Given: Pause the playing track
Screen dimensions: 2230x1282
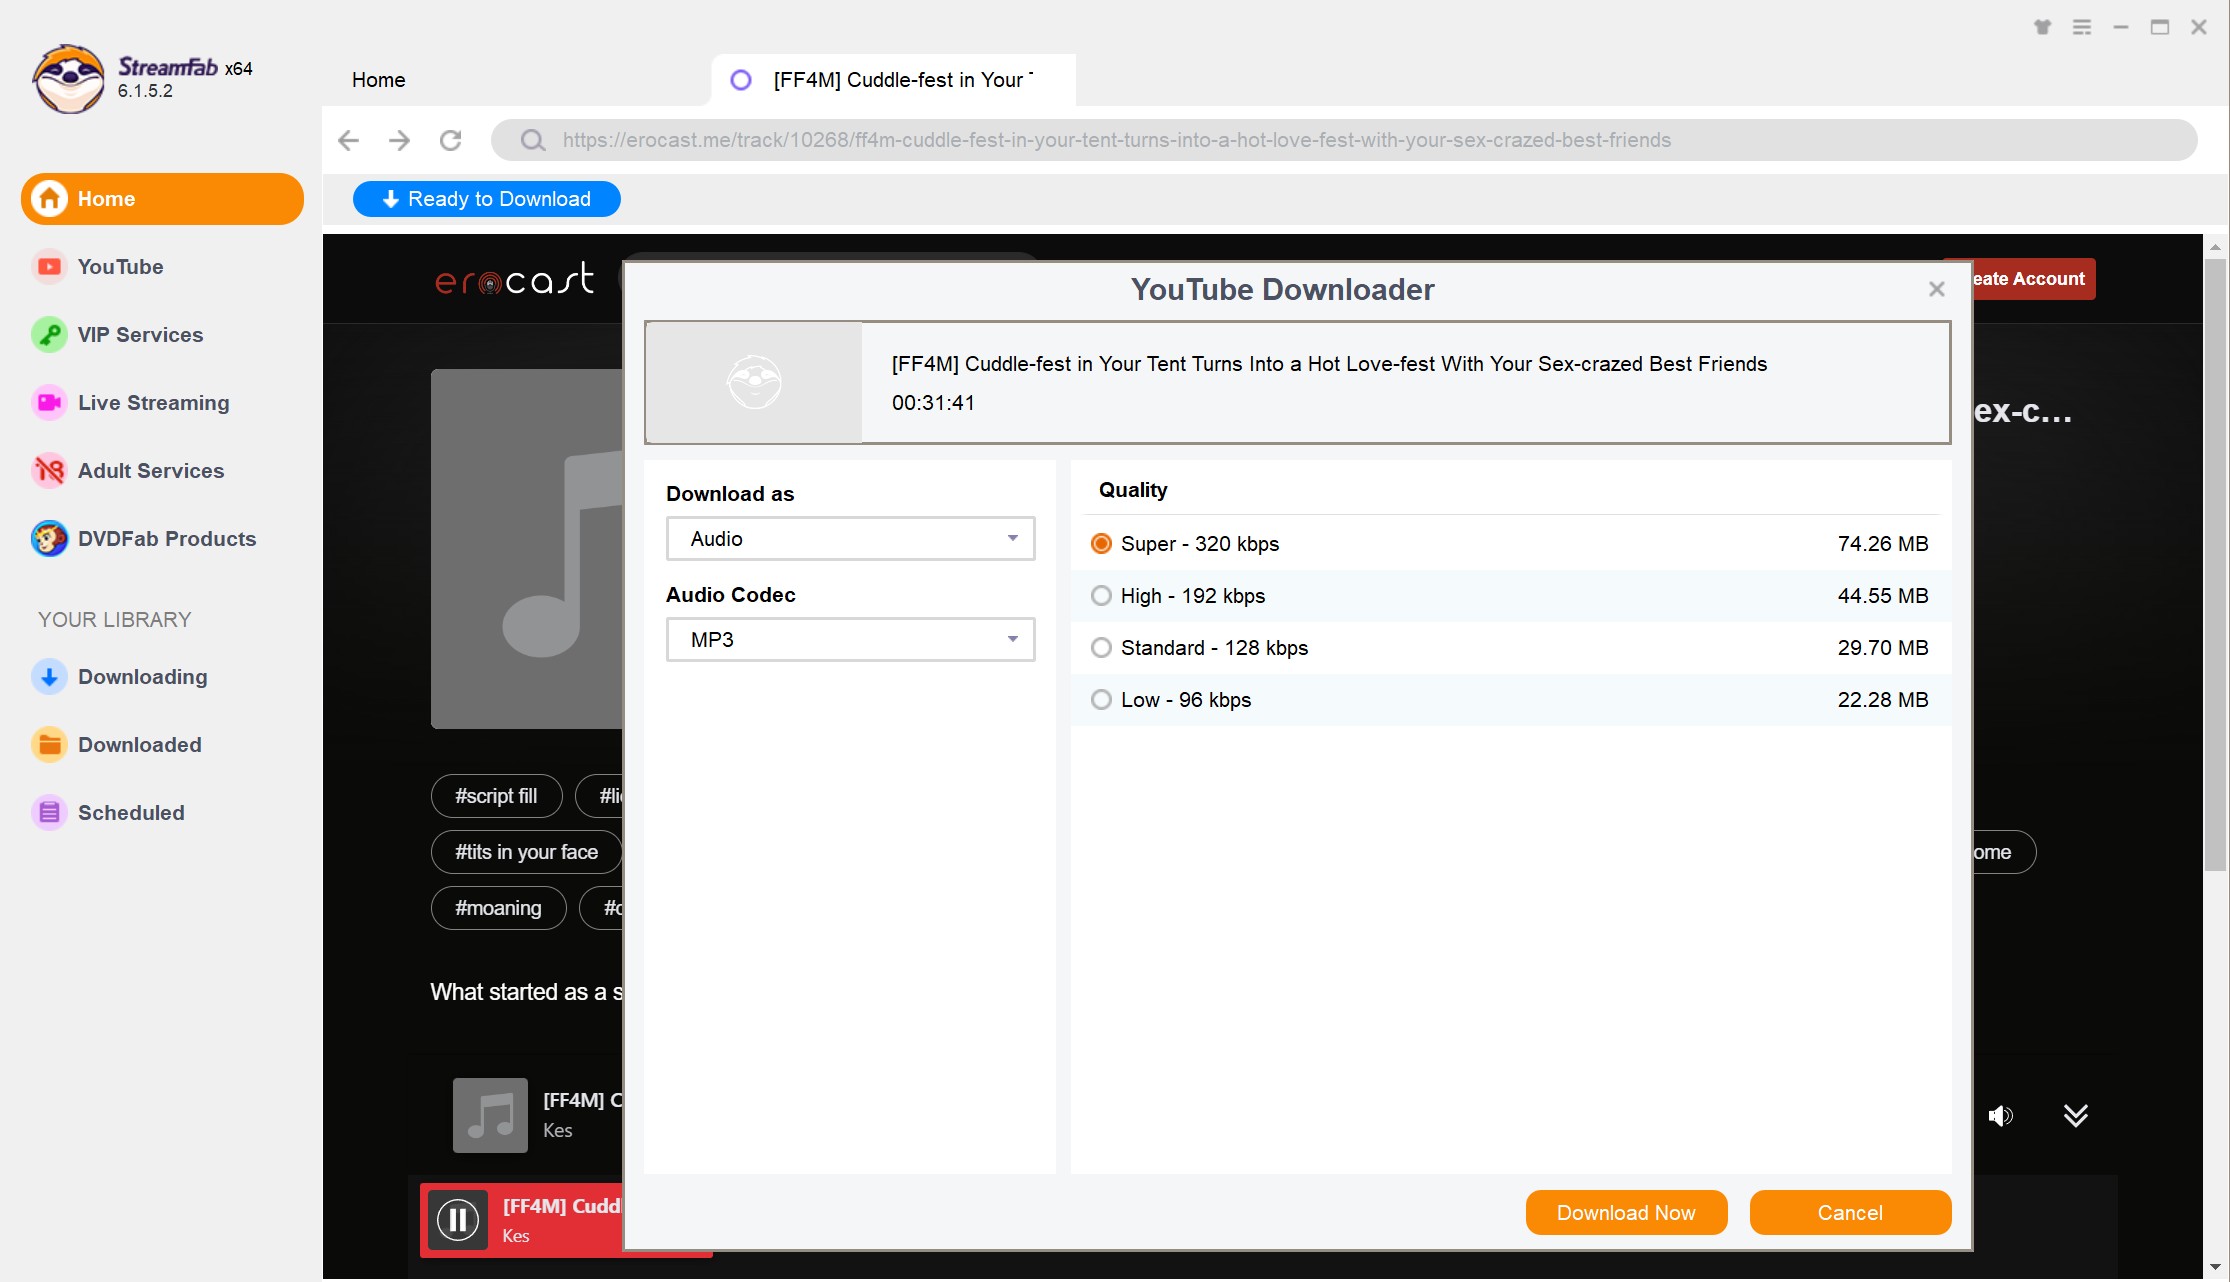Looking at the screenshot, I should 458,1220.
